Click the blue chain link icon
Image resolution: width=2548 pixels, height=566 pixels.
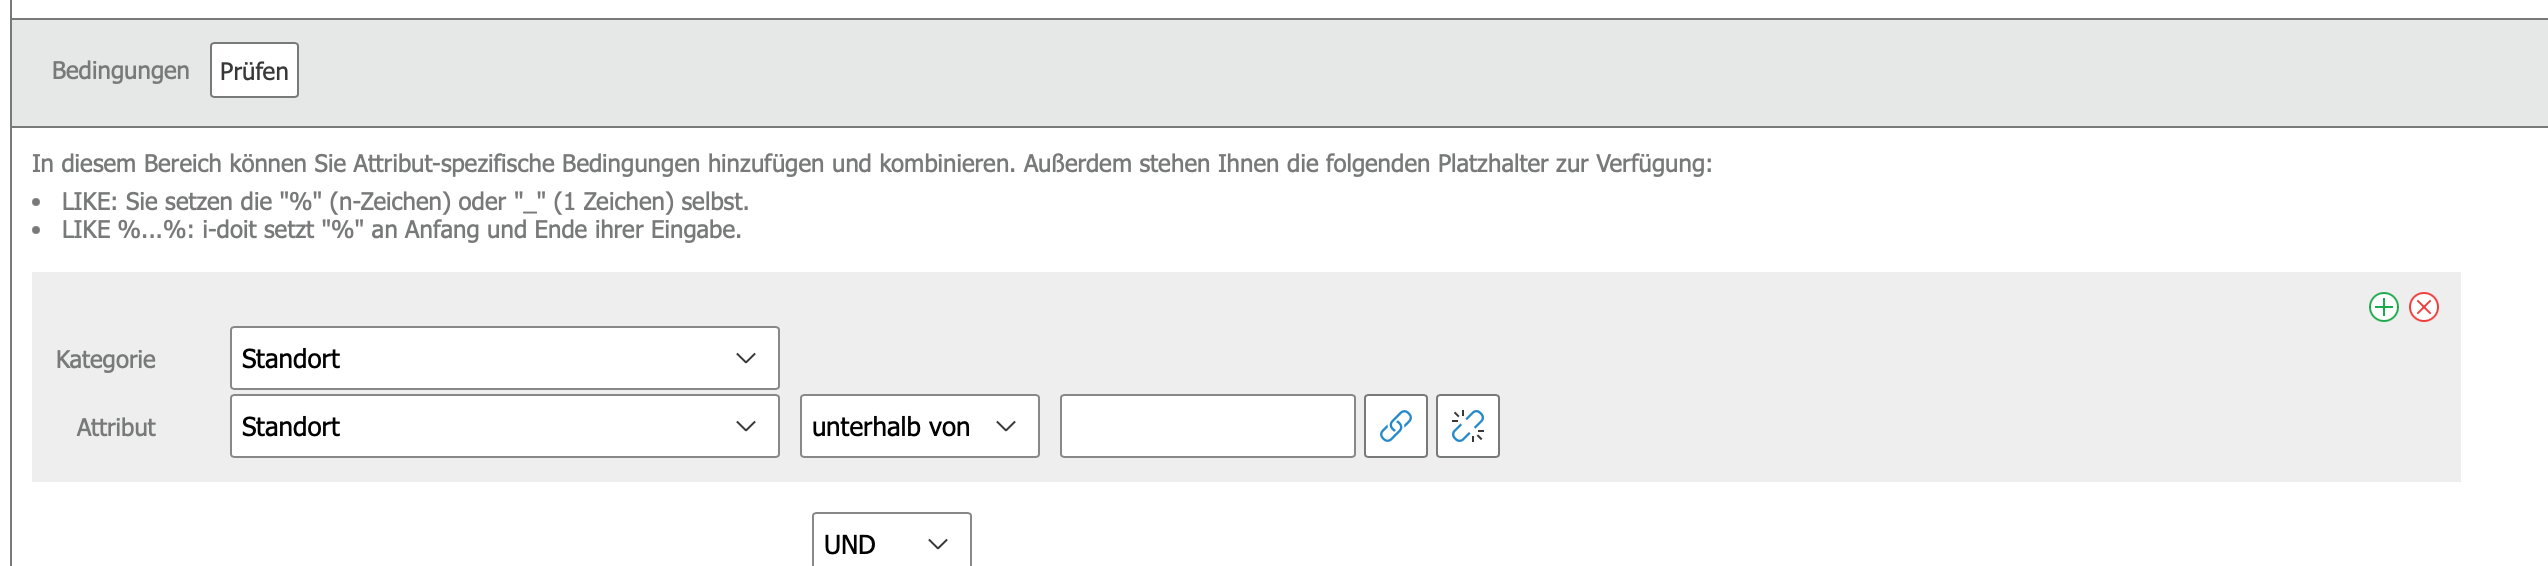(x=1395, y=426)
